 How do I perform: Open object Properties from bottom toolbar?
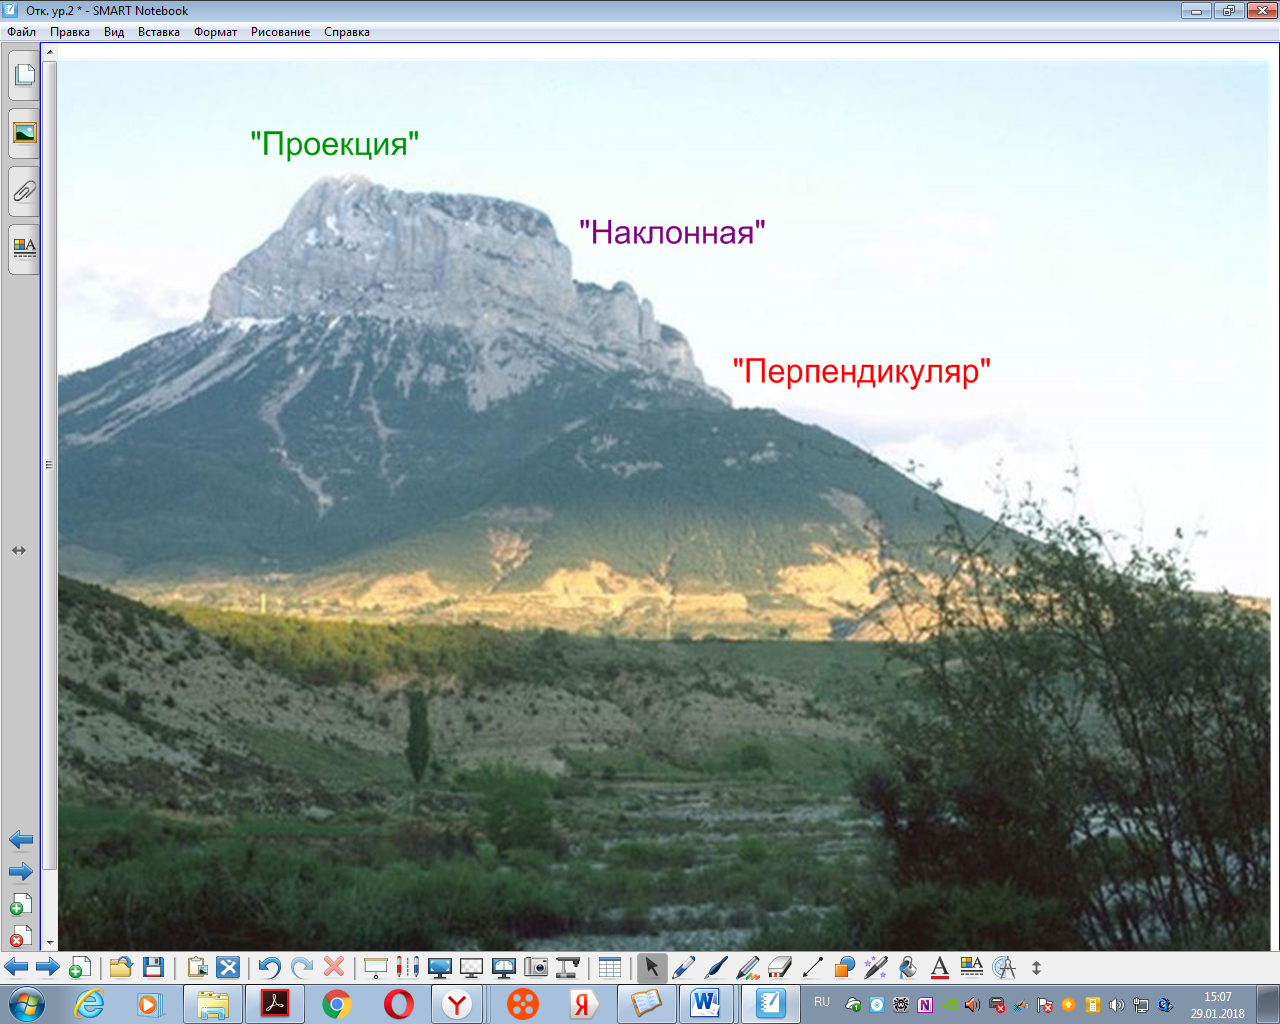(x=972, y=967)
